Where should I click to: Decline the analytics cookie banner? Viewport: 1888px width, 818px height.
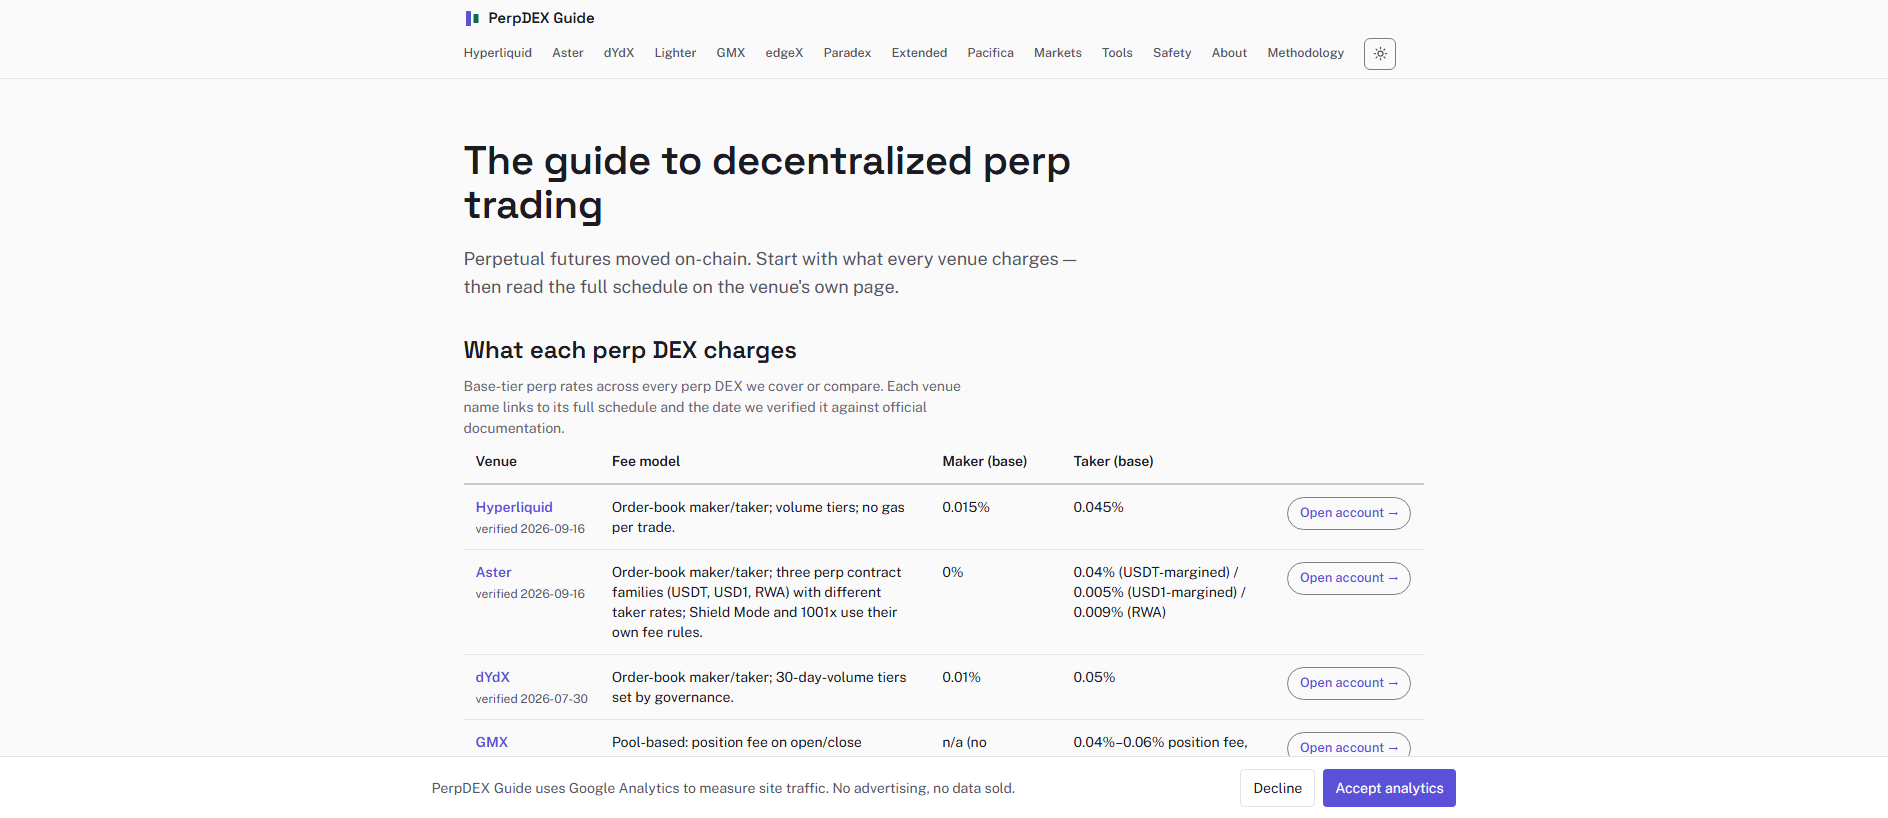coord(1277,788)
